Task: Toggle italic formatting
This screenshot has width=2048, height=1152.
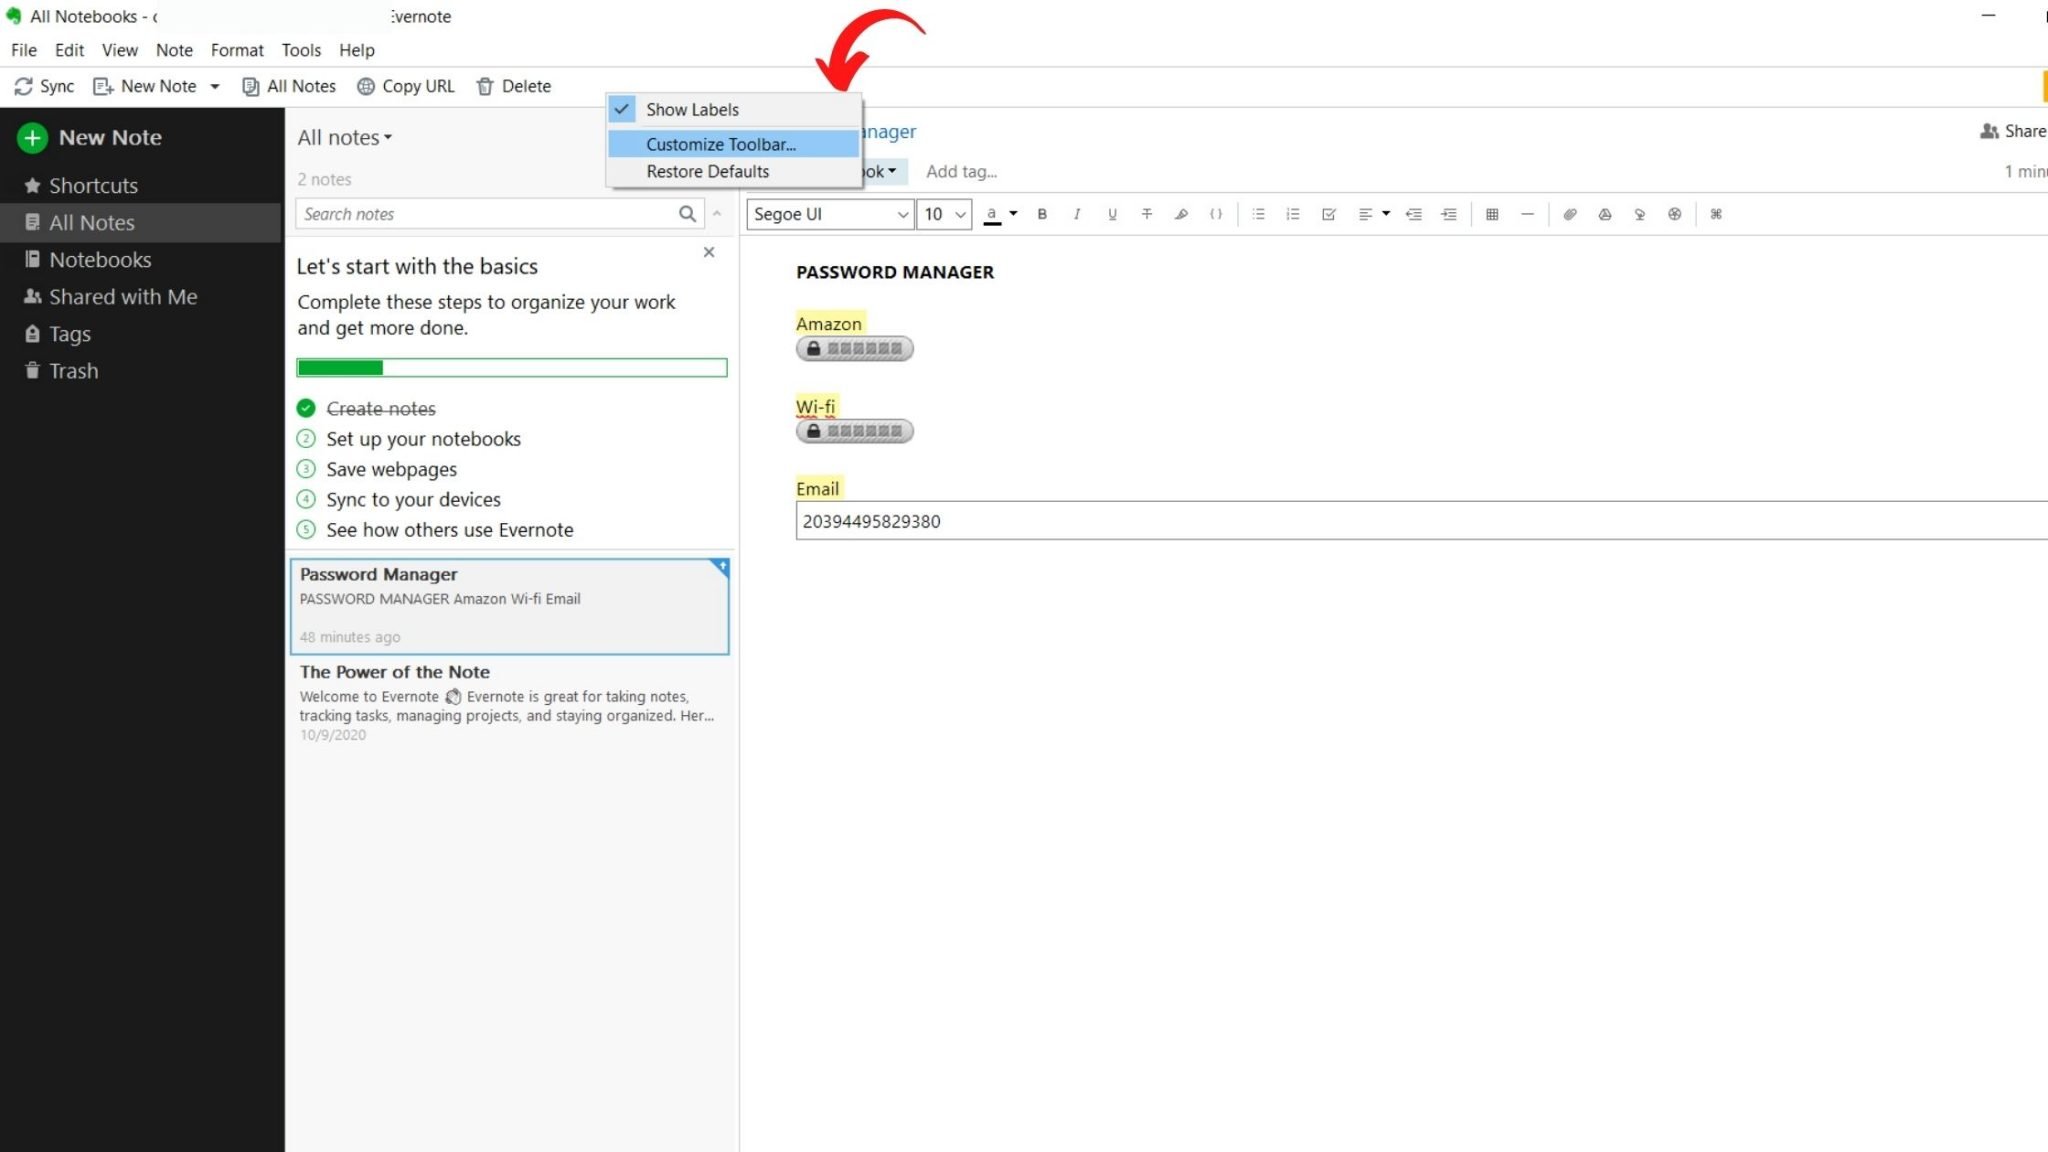Action: pos(1077,214)
